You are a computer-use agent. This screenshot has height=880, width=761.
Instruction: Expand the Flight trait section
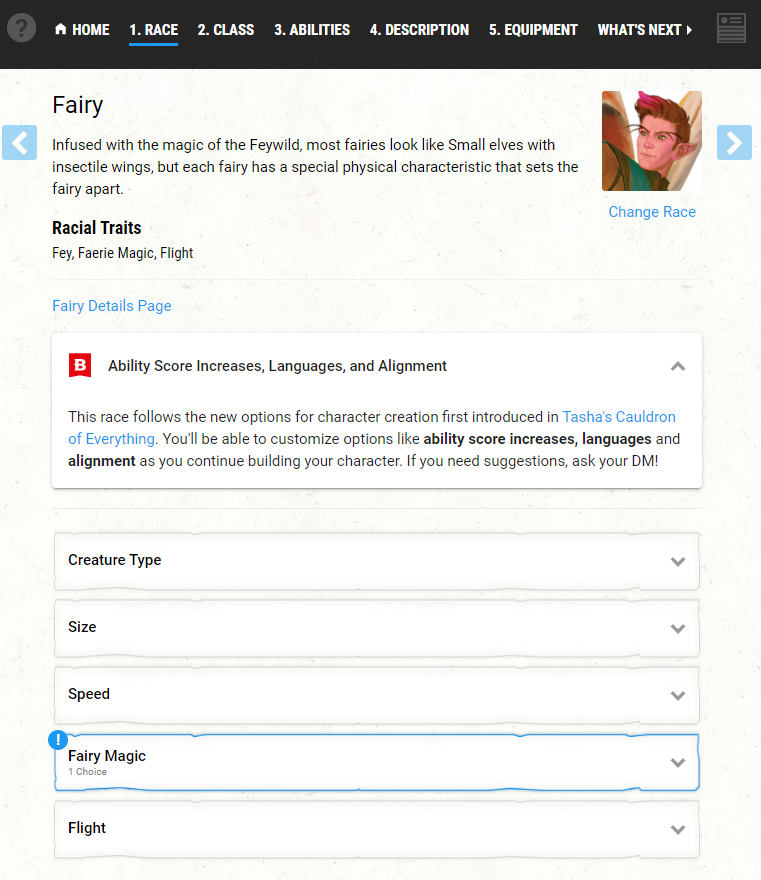click(x=377, y=829)
